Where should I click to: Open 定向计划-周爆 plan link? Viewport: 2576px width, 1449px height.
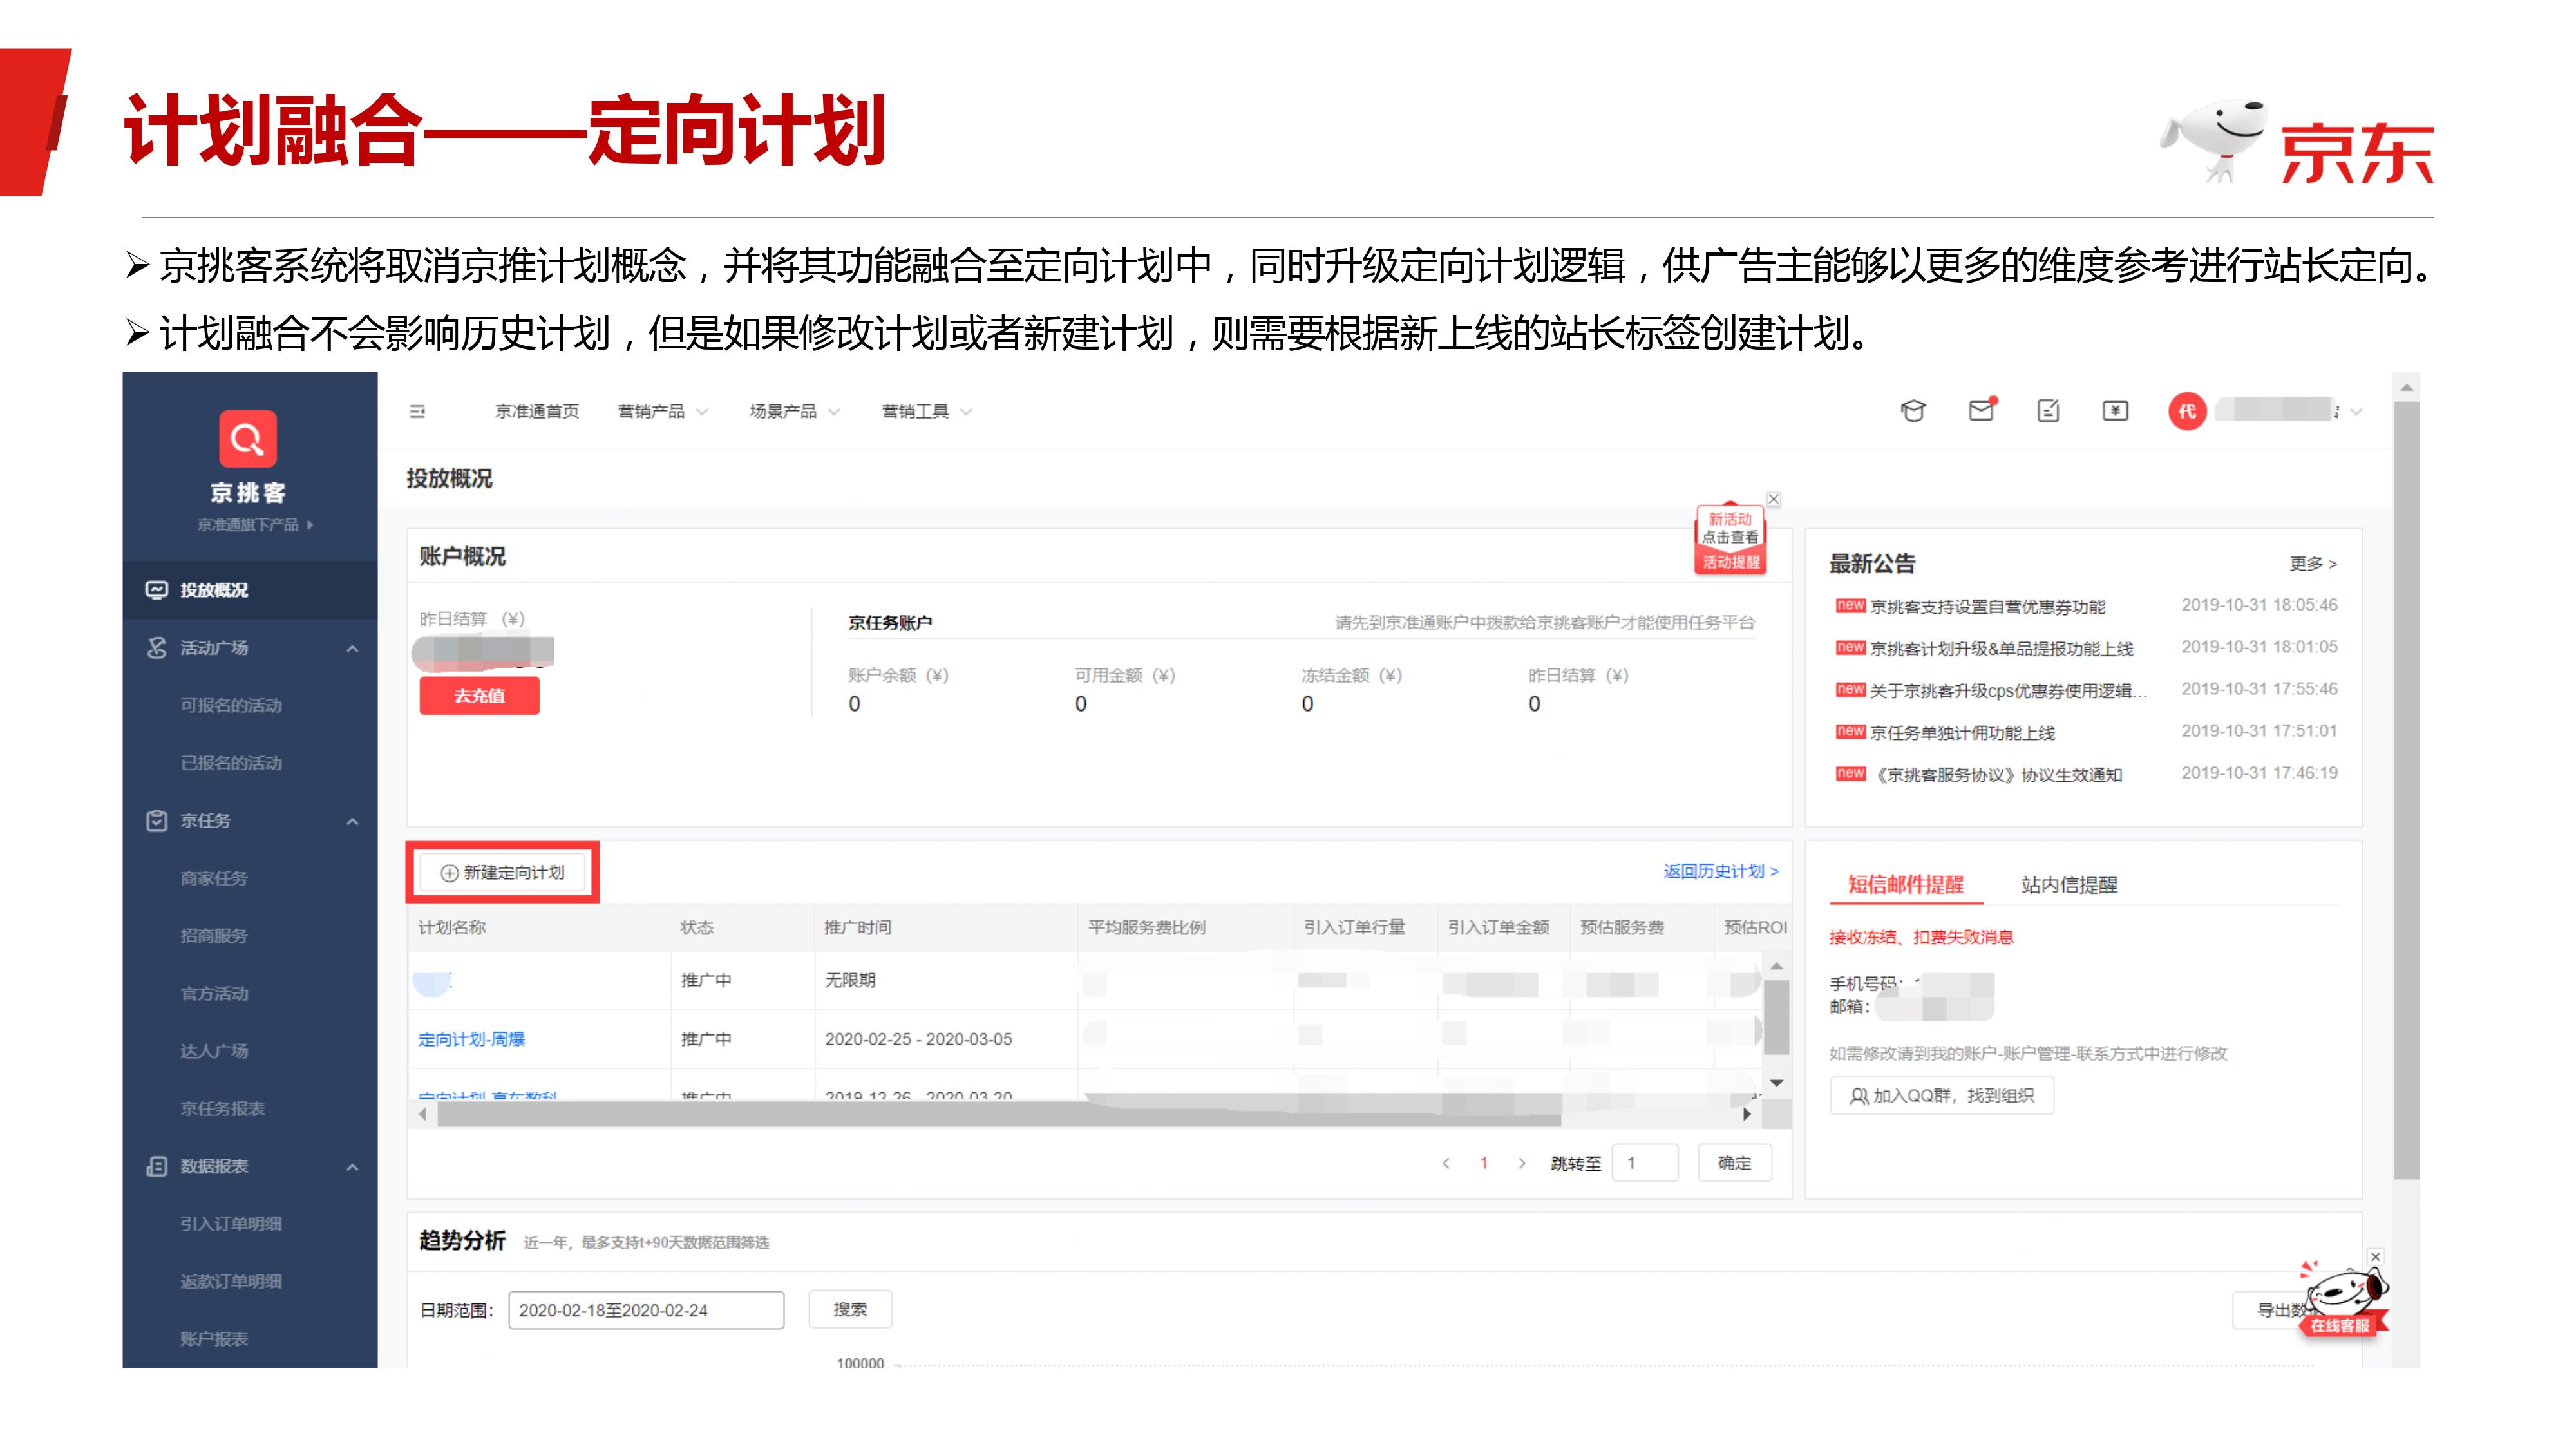click(471, 1040)
